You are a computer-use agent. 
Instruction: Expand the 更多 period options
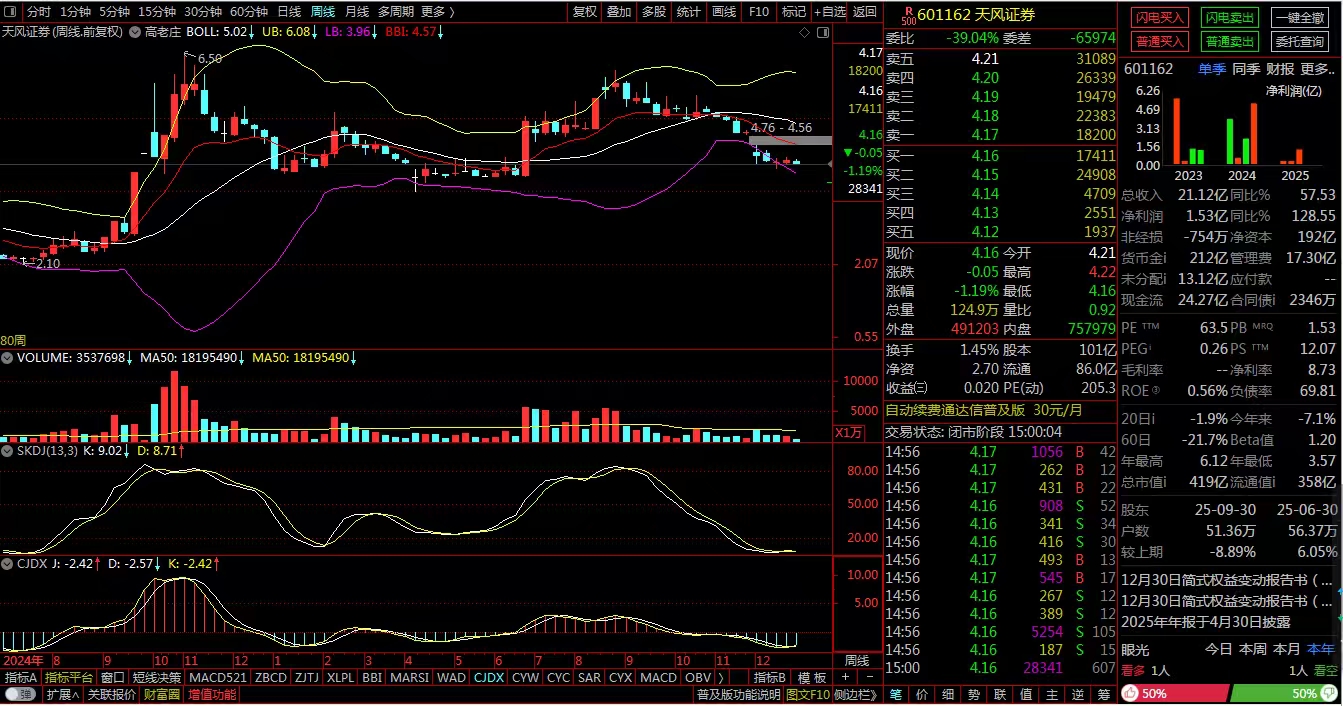tap(436, 12)
